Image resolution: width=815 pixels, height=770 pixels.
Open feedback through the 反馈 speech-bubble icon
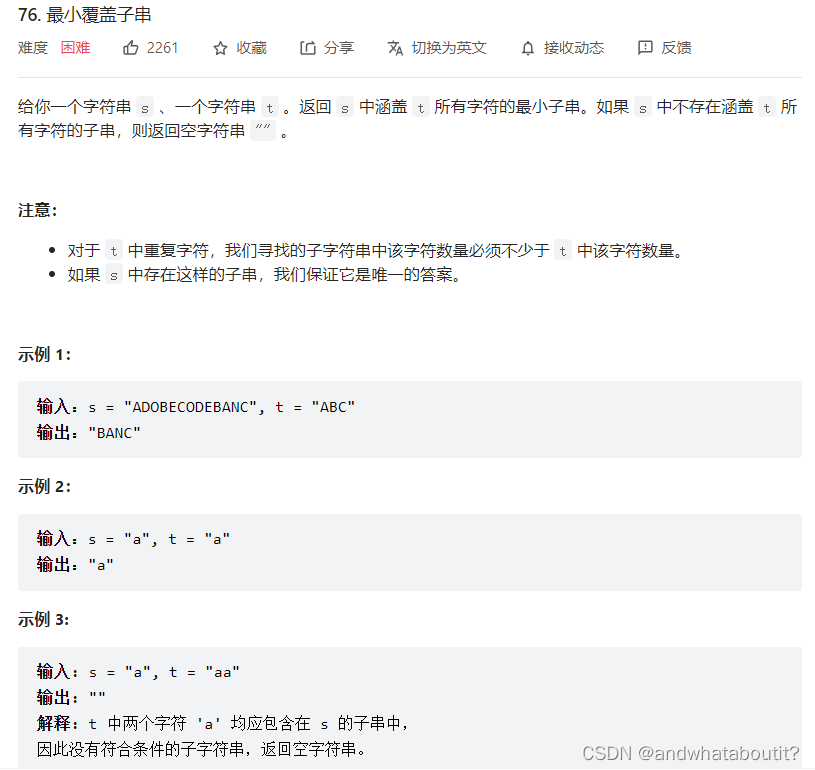point(645,47)
